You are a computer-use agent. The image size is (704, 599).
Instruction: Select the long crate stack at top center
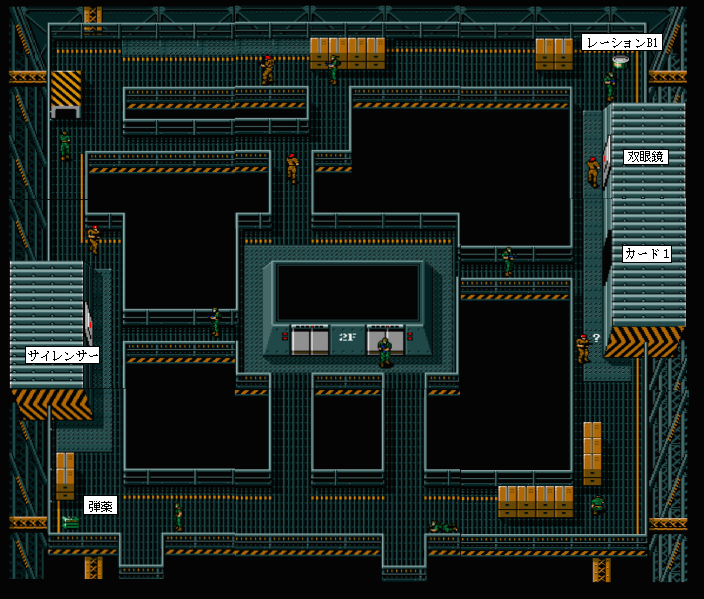347,53
